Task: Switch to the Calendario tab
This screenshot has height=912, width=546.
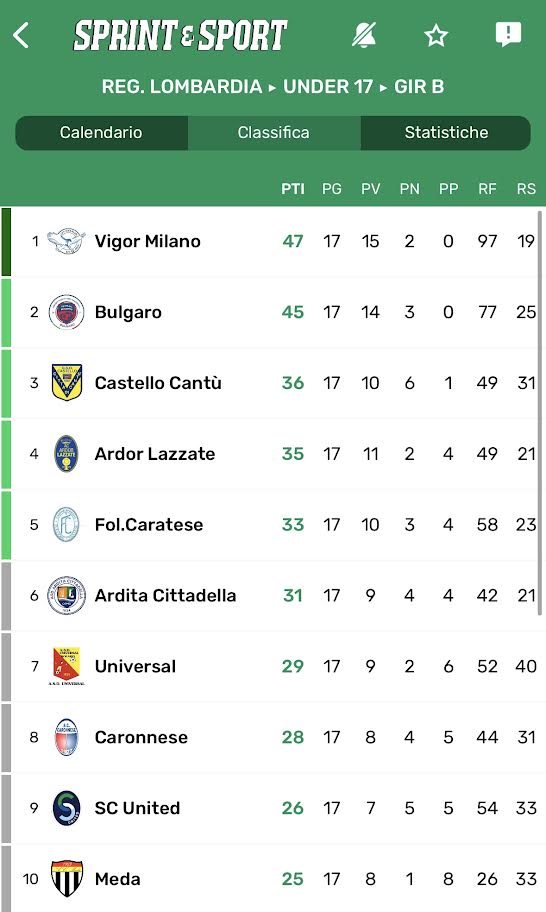Action: [101, 133]
